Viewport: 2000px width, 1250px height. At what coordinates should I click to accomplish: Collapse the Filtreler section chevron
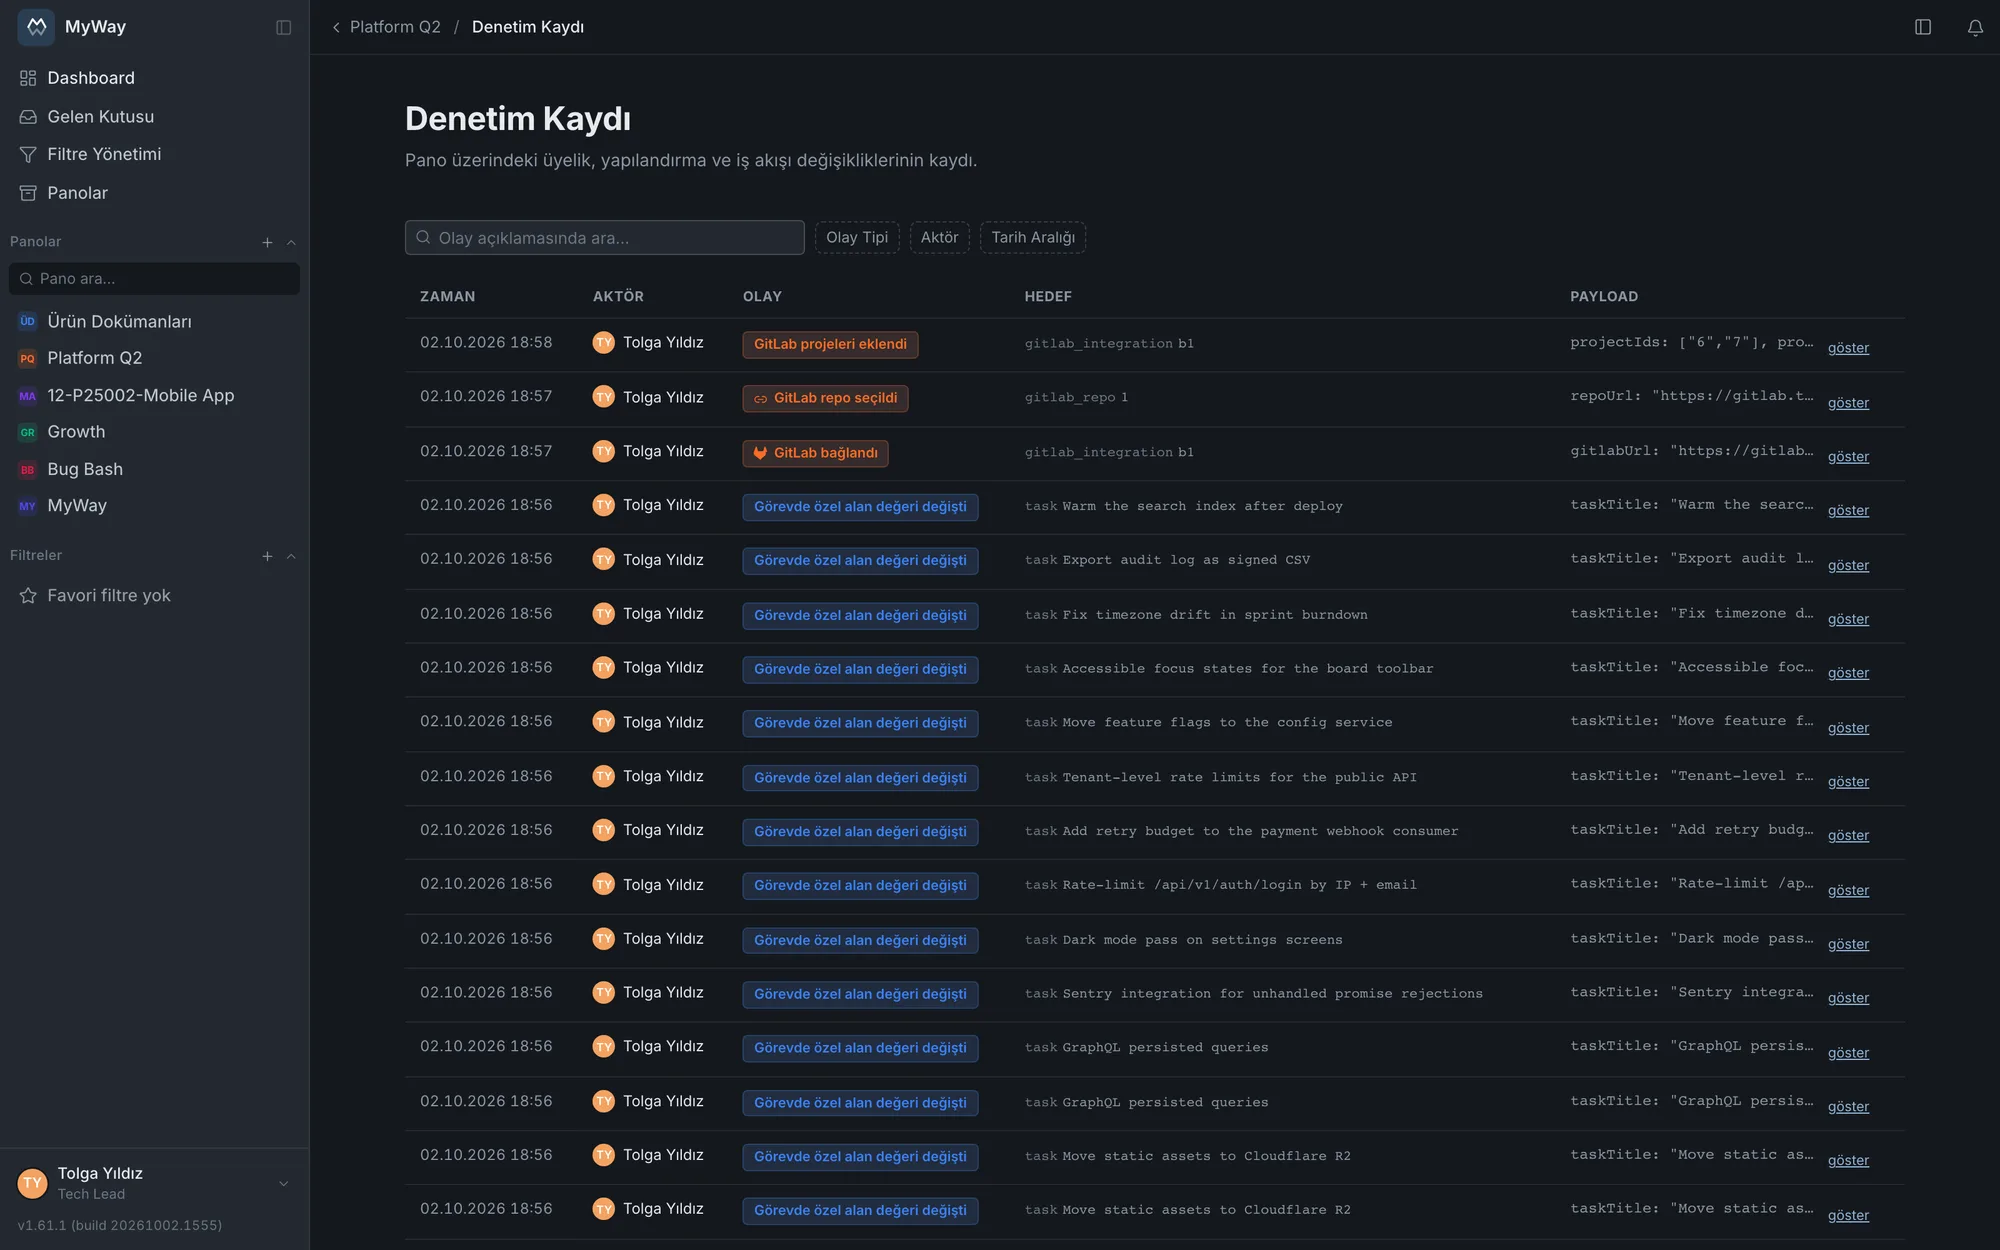291,556
